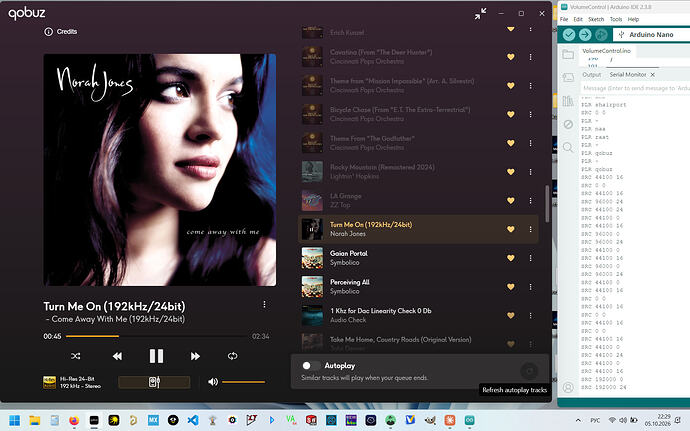Viewport: 690px width, 431px height.
Task: Close the Serial Monitor tab
Action: tap(653, 75)
